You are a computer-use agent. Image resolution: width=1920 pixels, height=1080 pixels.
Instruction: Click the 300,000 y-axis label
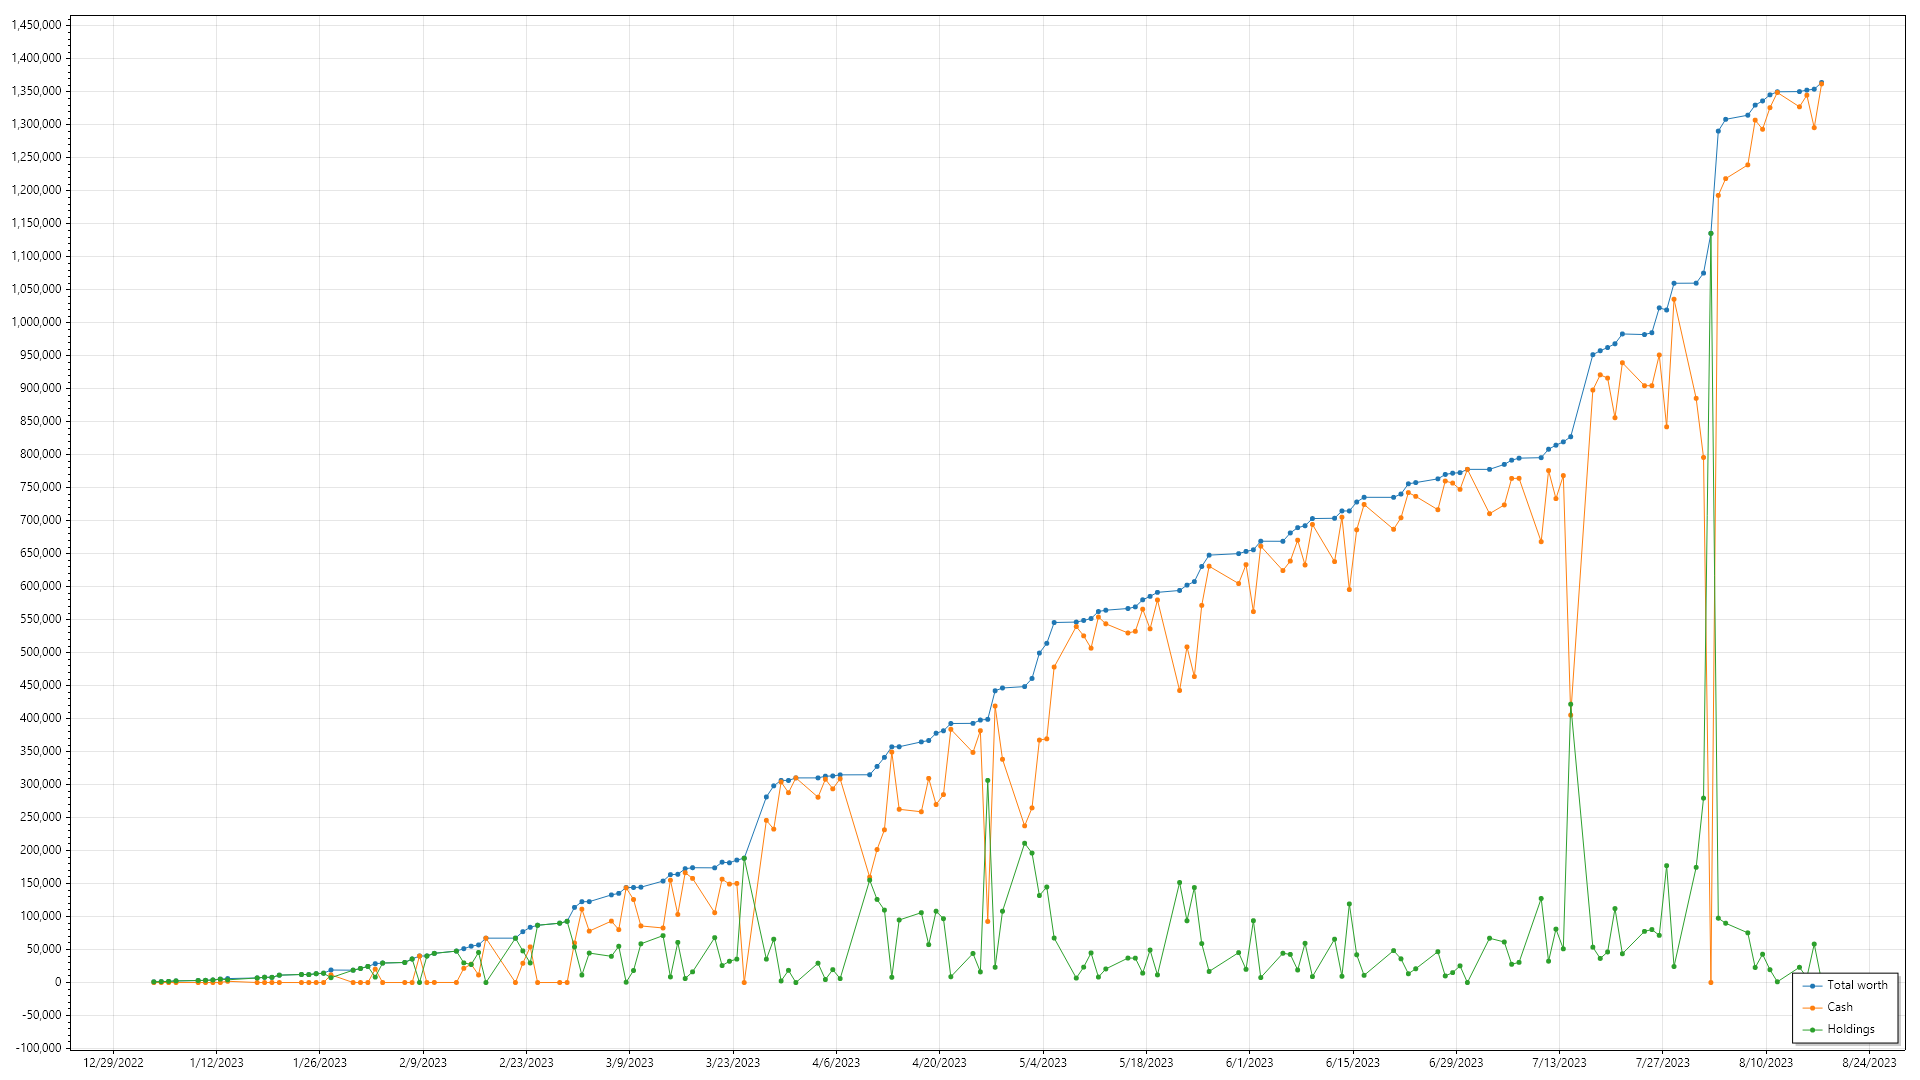[x=41, y=784]
